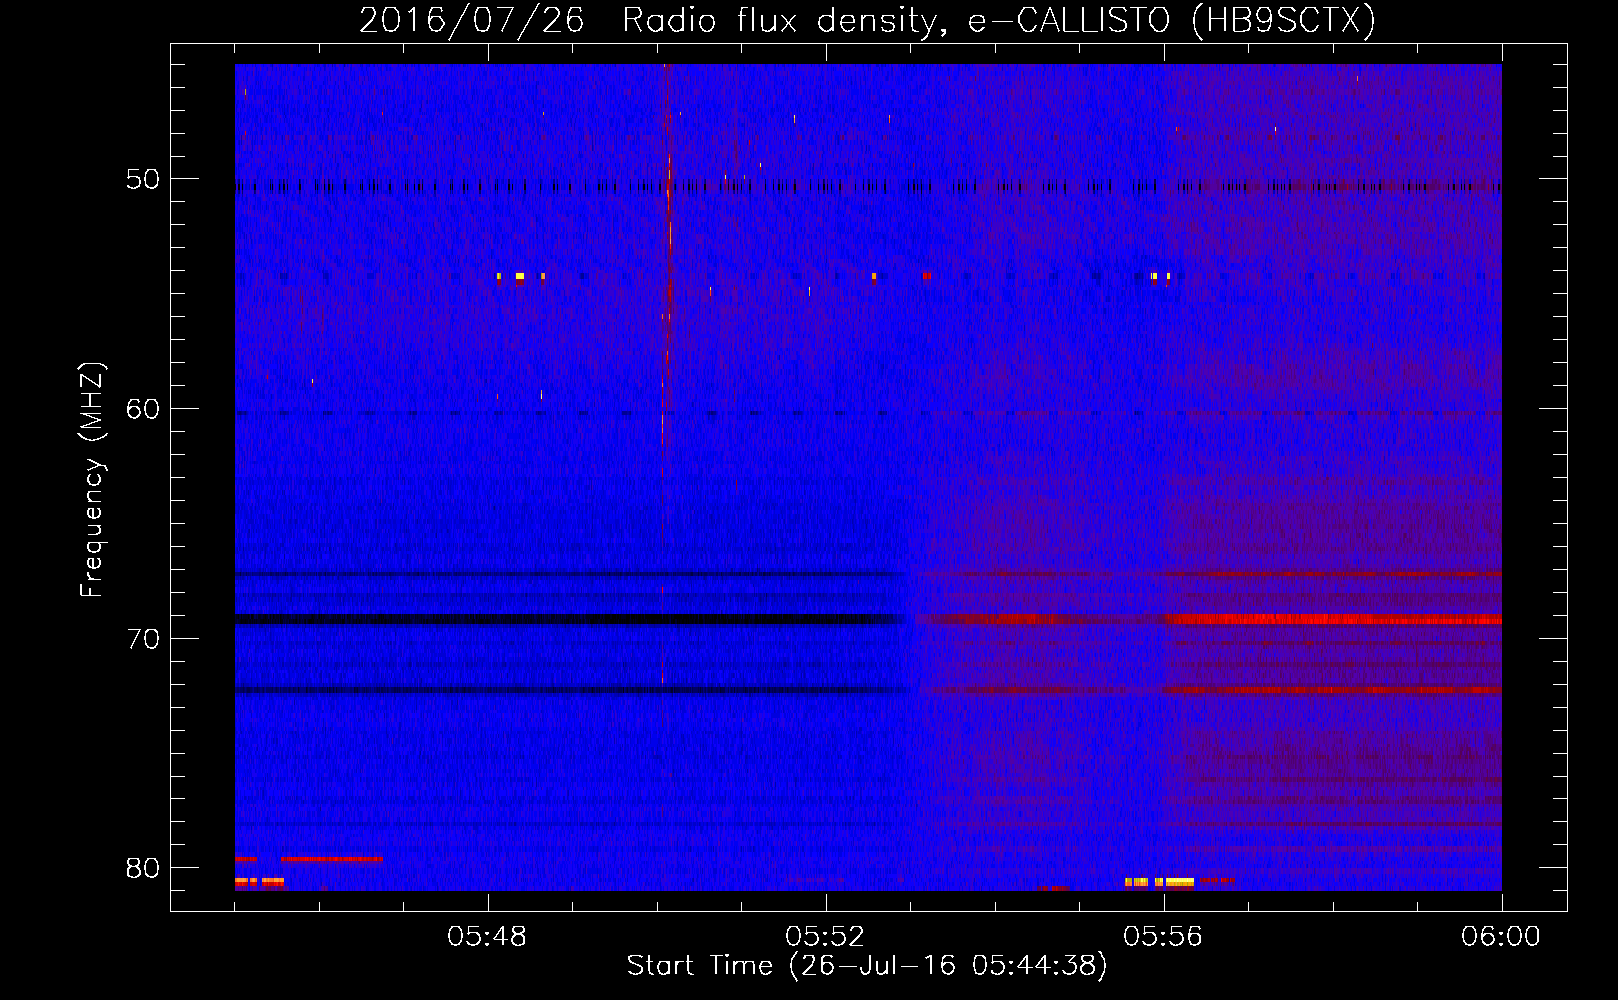Select the 80 frequency tick label
This screenshot has width=1618, height=1000.
(x=144, y=868)
